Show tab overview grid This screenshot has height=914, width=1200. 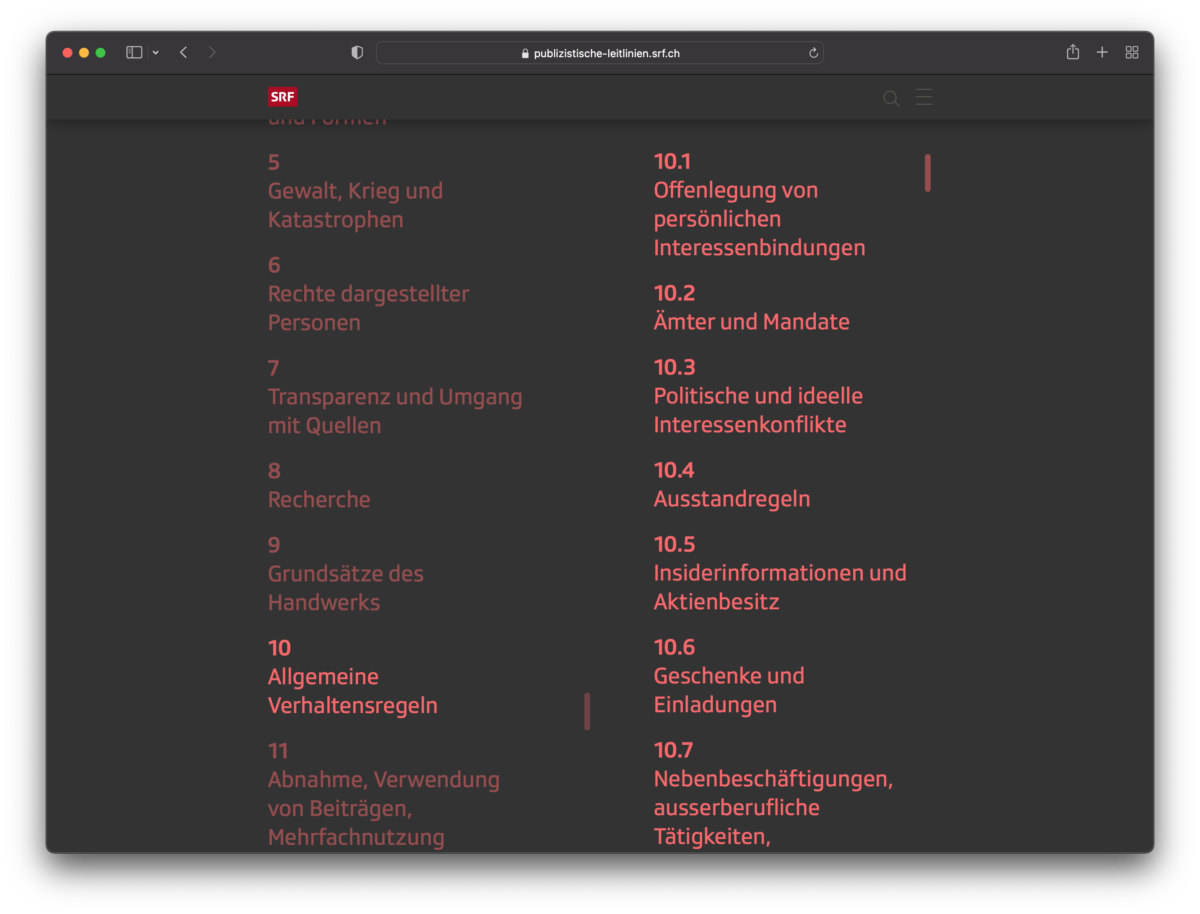click(x=1132, y=53)
